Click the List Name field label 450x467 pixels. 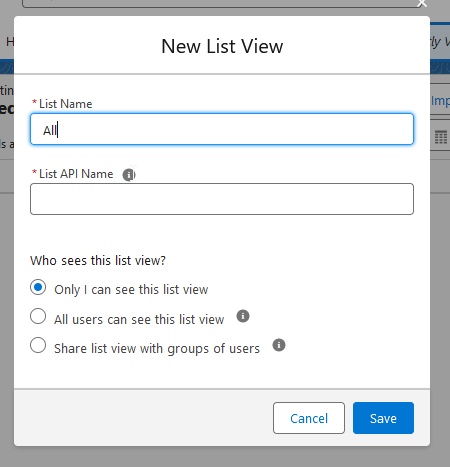coord(65,104)
